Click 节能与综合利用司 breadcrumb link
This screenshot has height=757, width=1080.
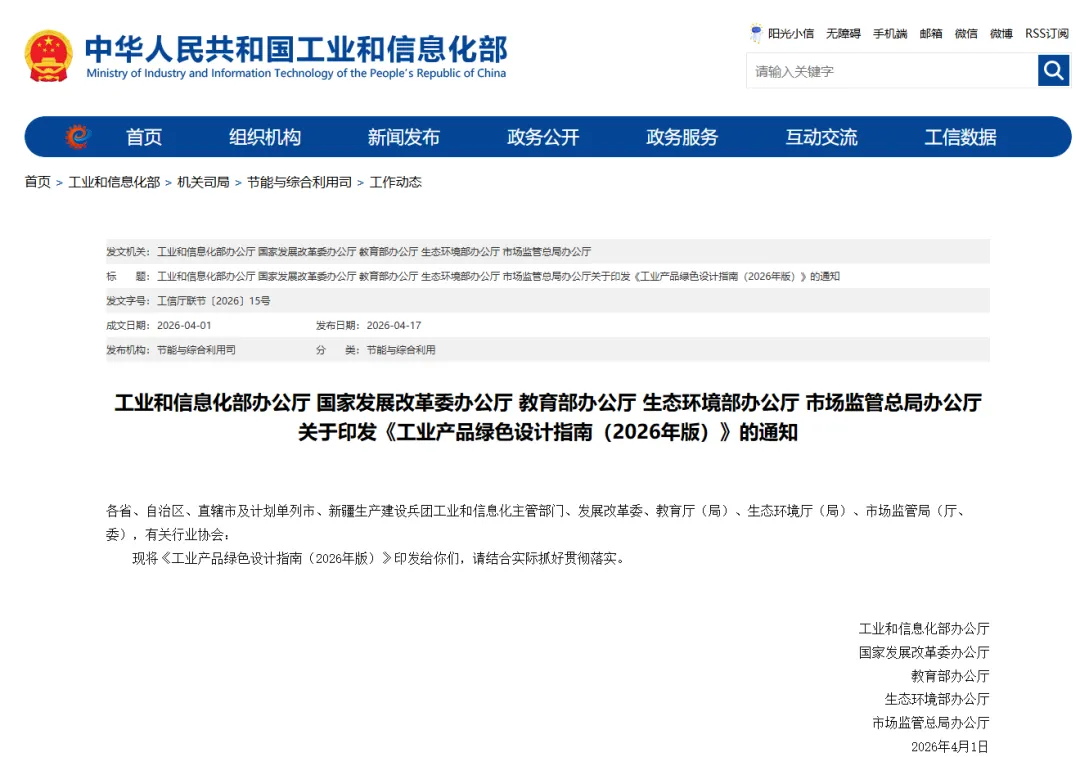[x=300, y=182]
